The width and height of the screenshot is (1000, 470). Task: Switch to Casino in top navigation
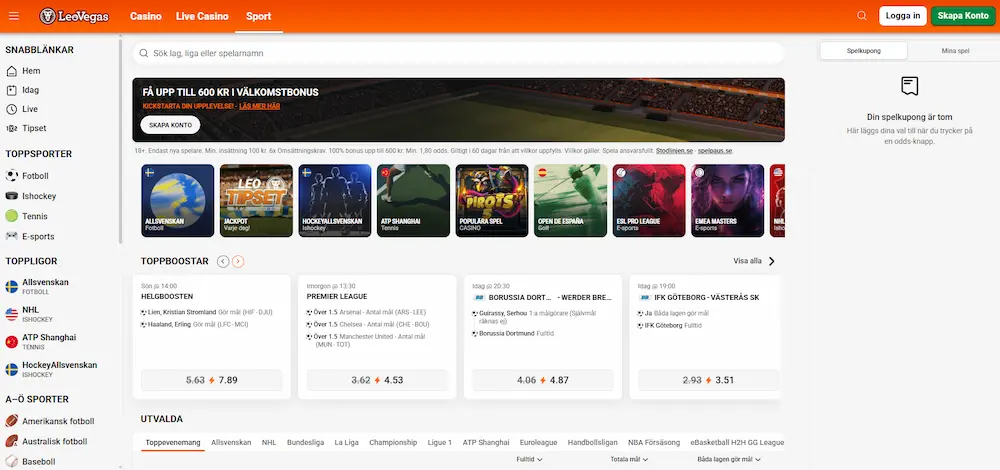click(146, 17)
